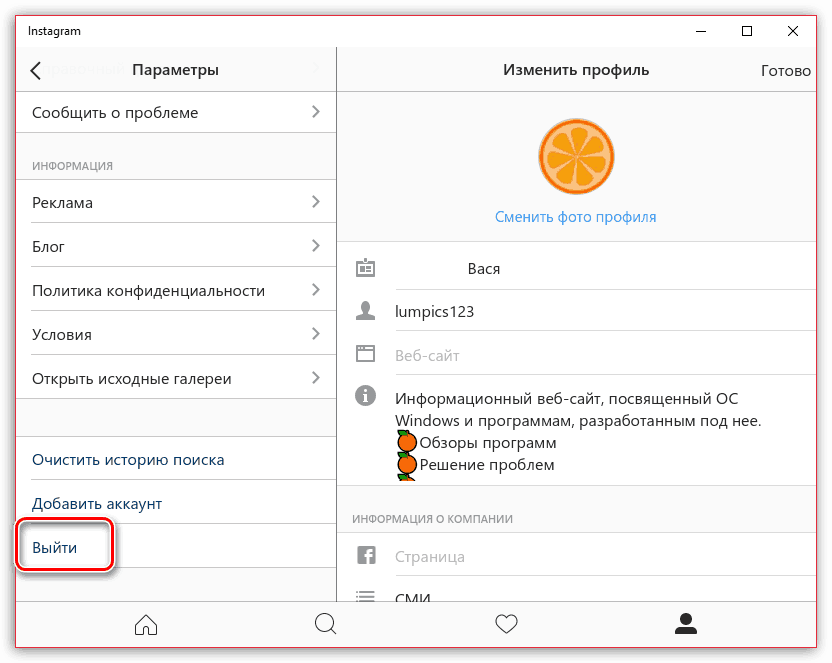832x663 pixels.
Task: Click the username person icon
Action: pos(365,311)
